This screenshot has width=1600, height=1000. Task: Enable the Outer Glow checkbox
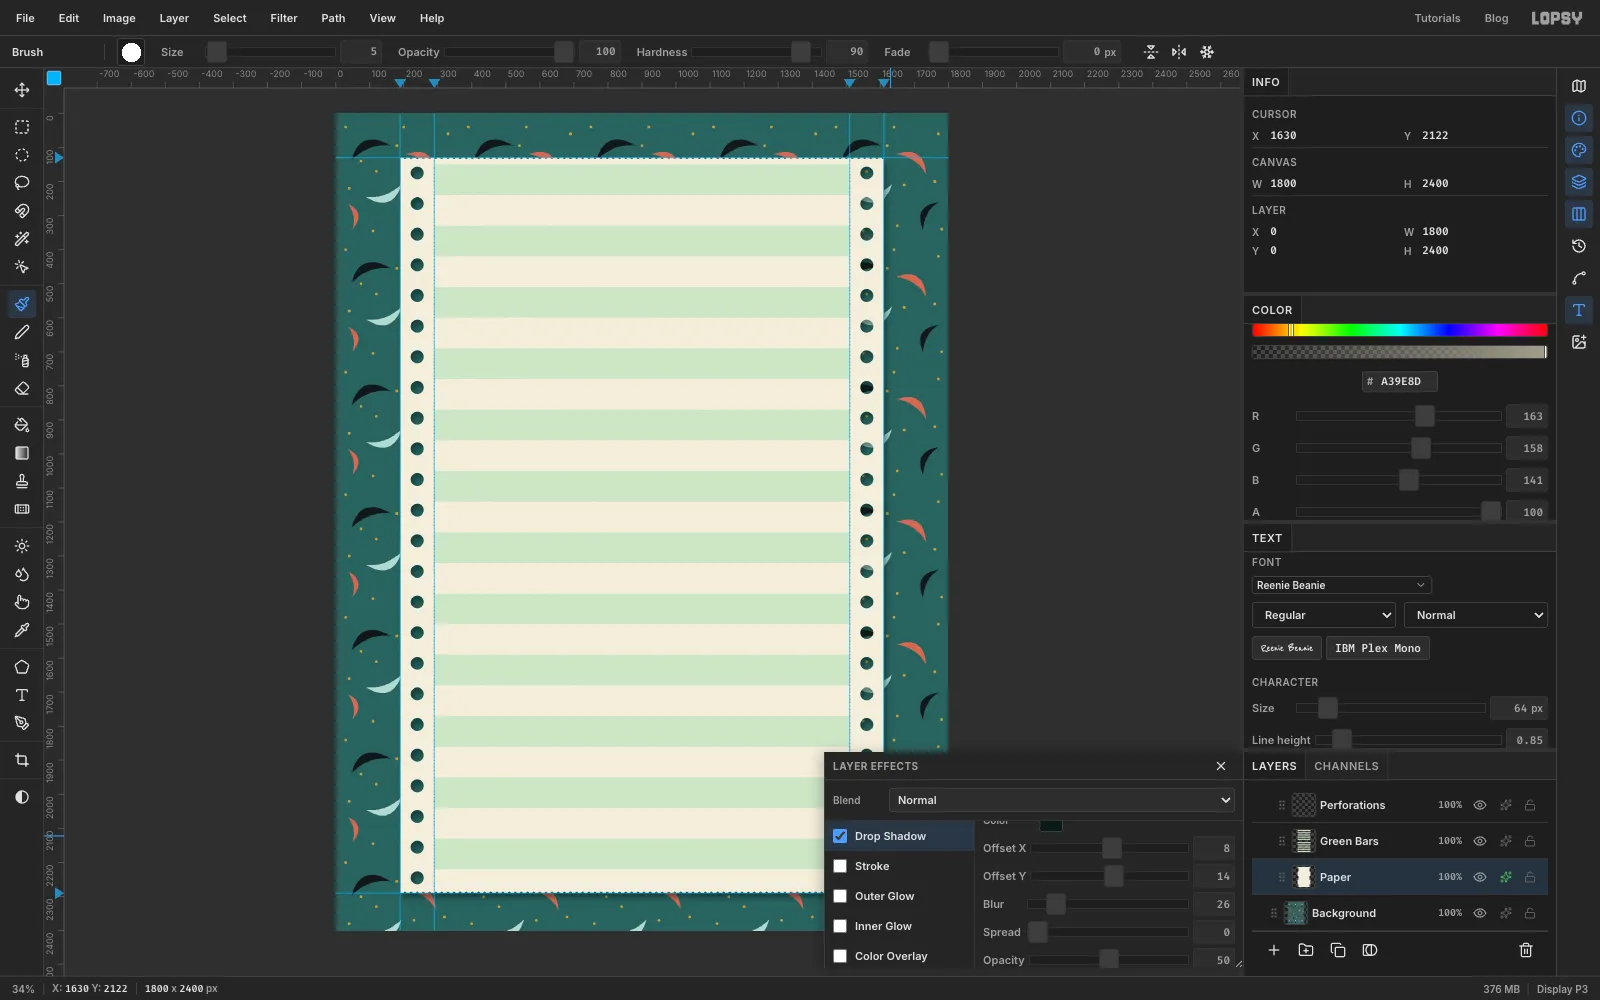point(840,896)
